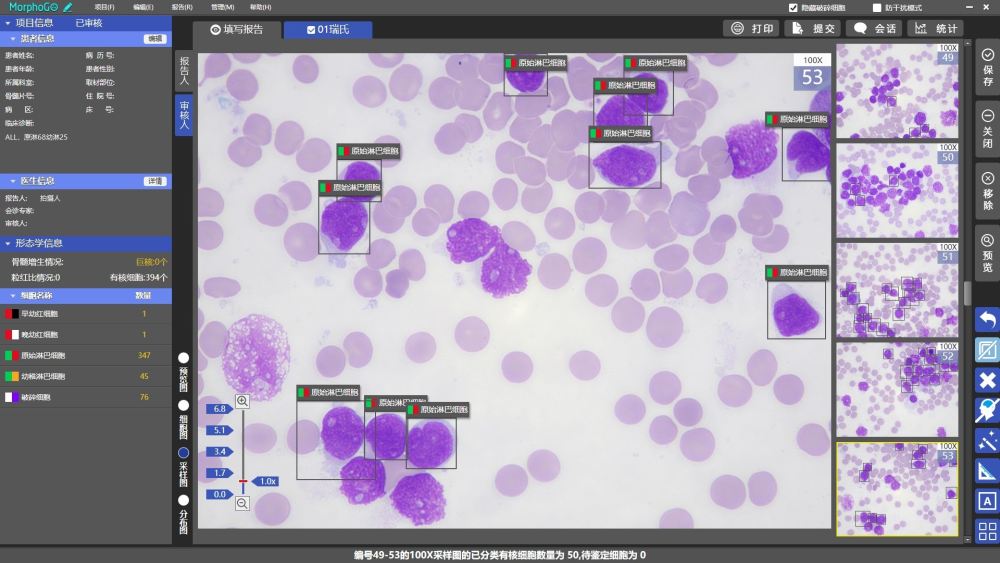Click the speech bubble icon on 会话
This screenshot has width=1000, height=563.
point(860,28)
